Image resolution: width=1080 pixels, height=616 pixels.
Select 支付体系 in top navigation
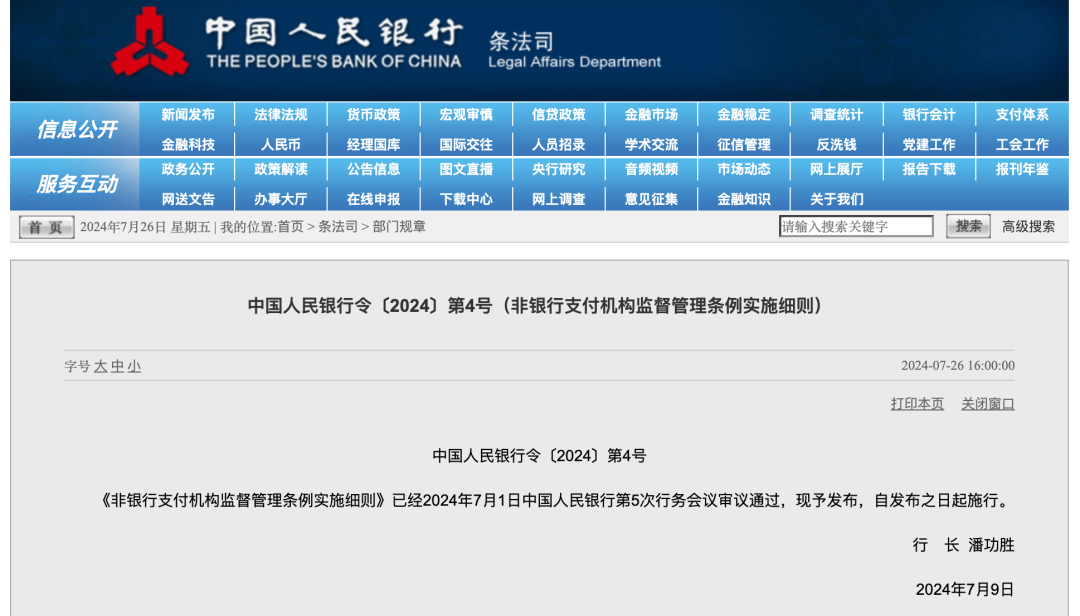click(1021, 115)
